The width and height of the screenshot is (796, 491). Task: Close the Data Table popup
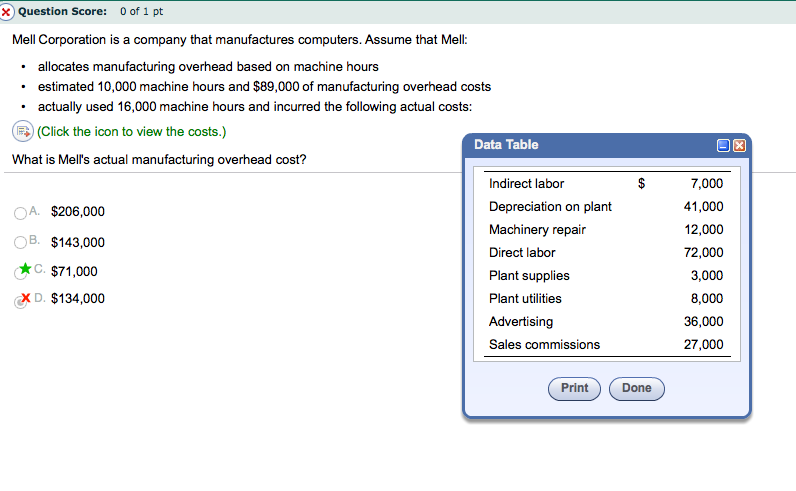pos(740,146)
